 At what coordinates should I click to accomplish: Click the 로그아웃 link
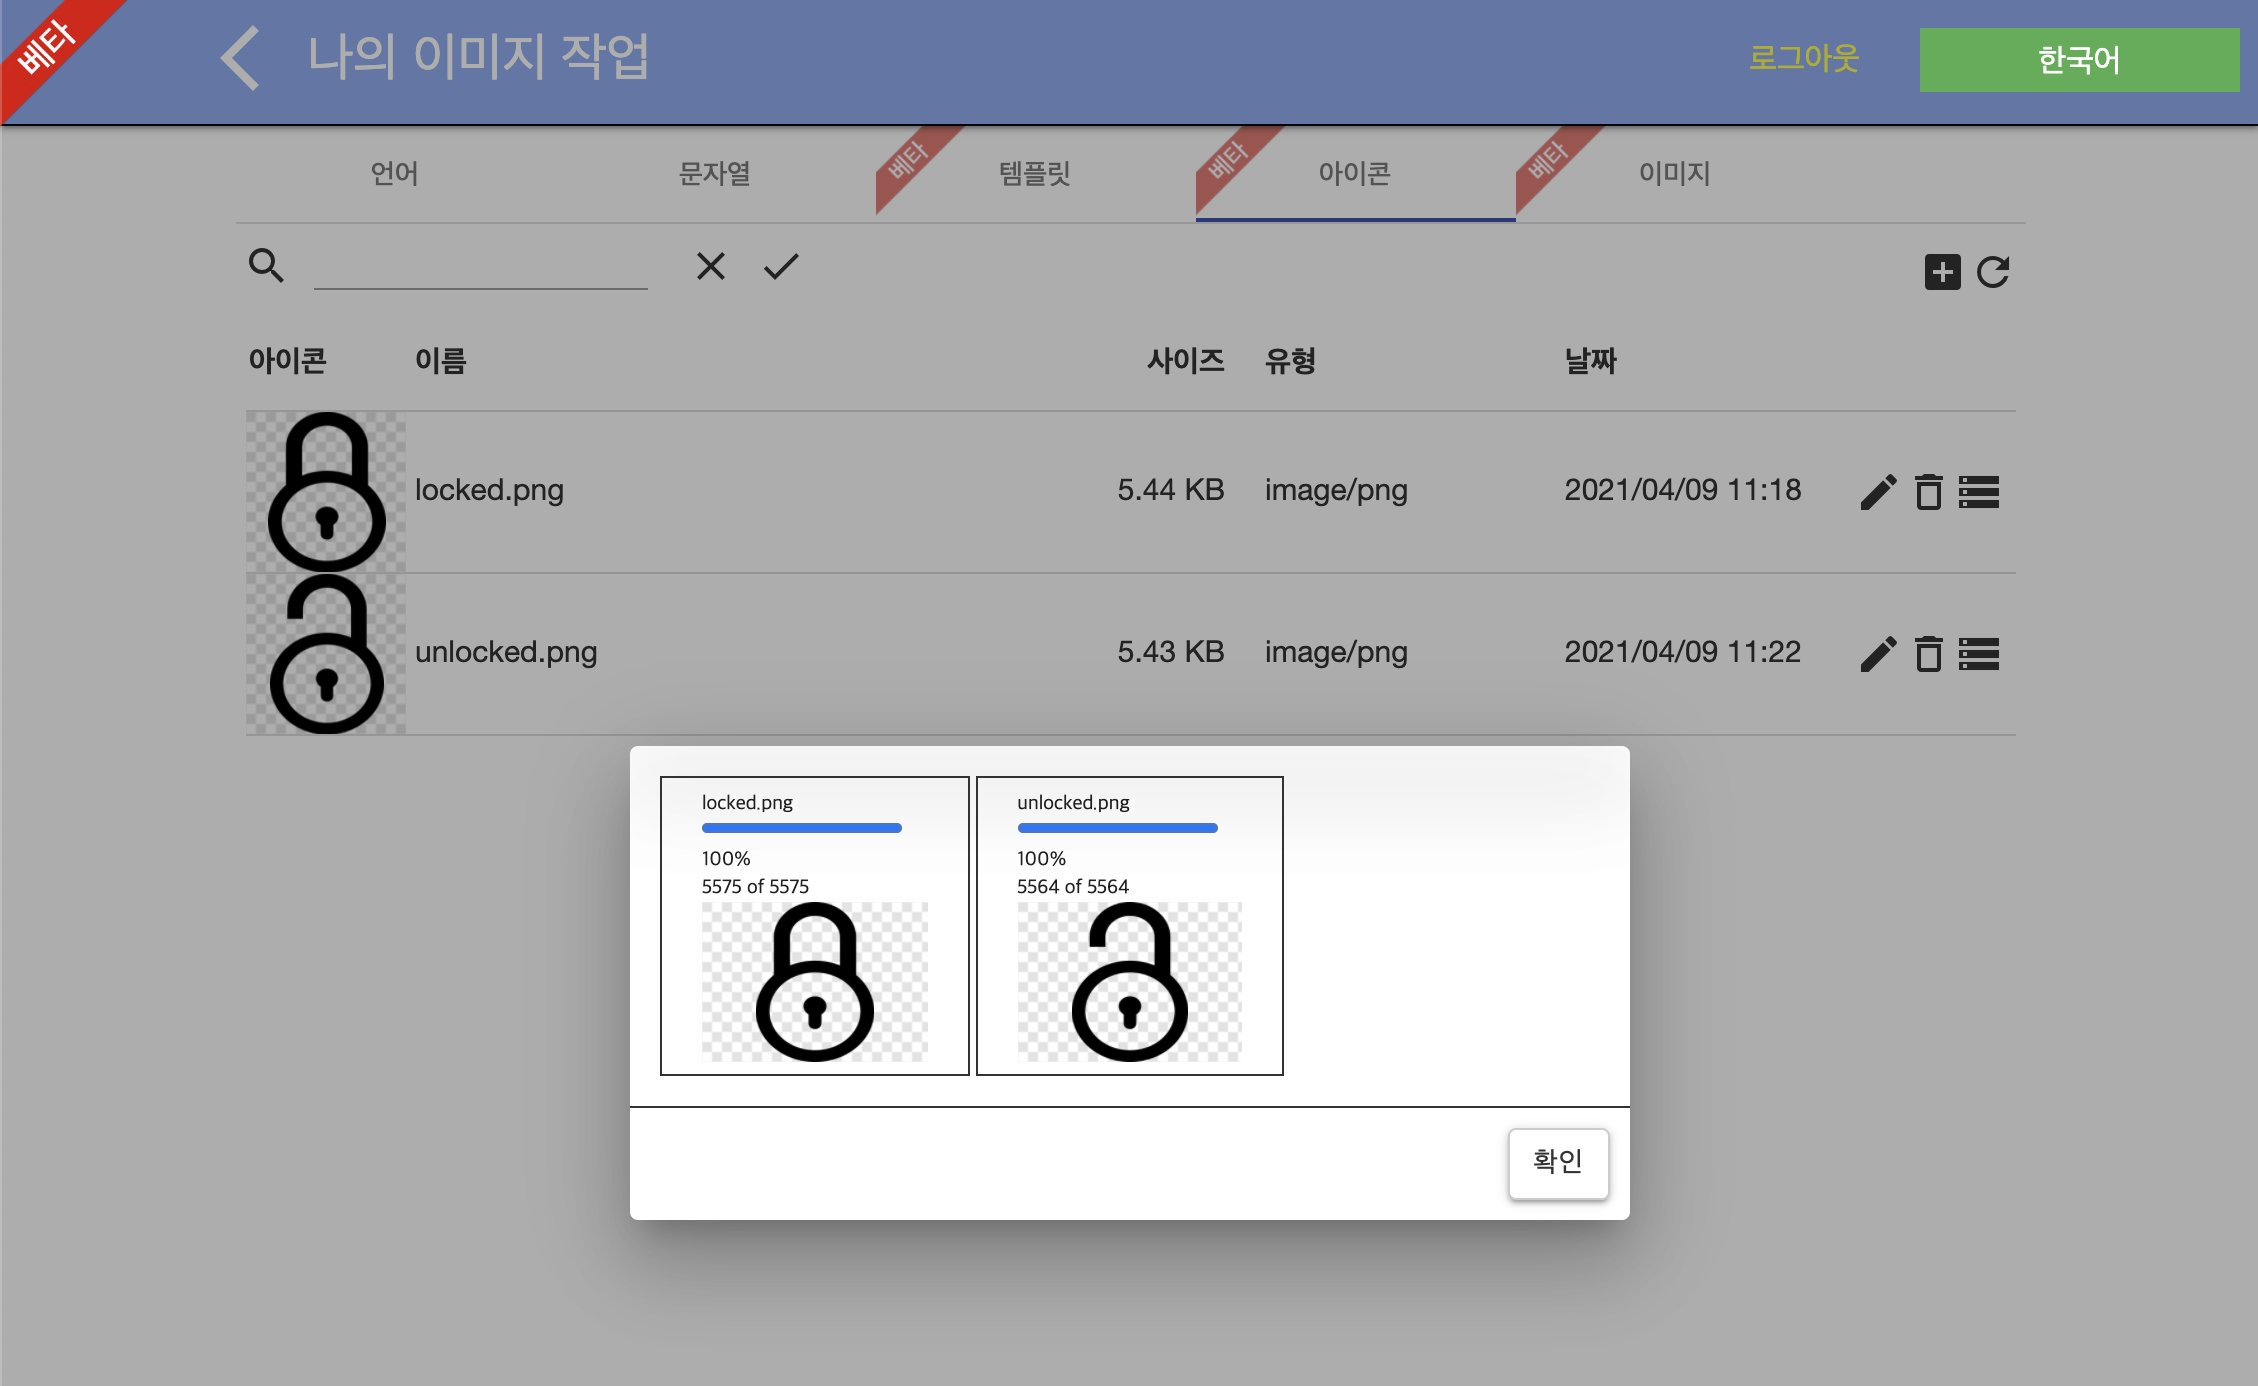click(x=1803, y=58)
